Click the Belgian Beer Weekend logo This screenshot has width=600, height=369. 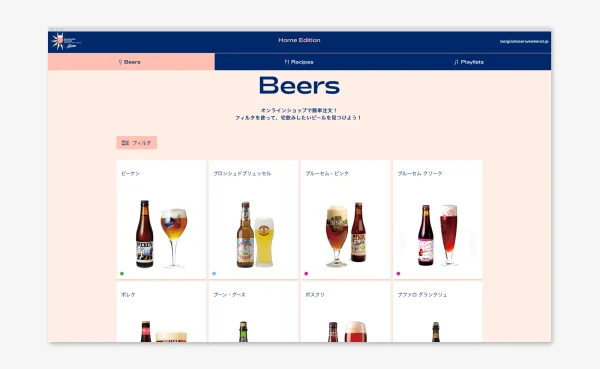[x=65, y=41]
